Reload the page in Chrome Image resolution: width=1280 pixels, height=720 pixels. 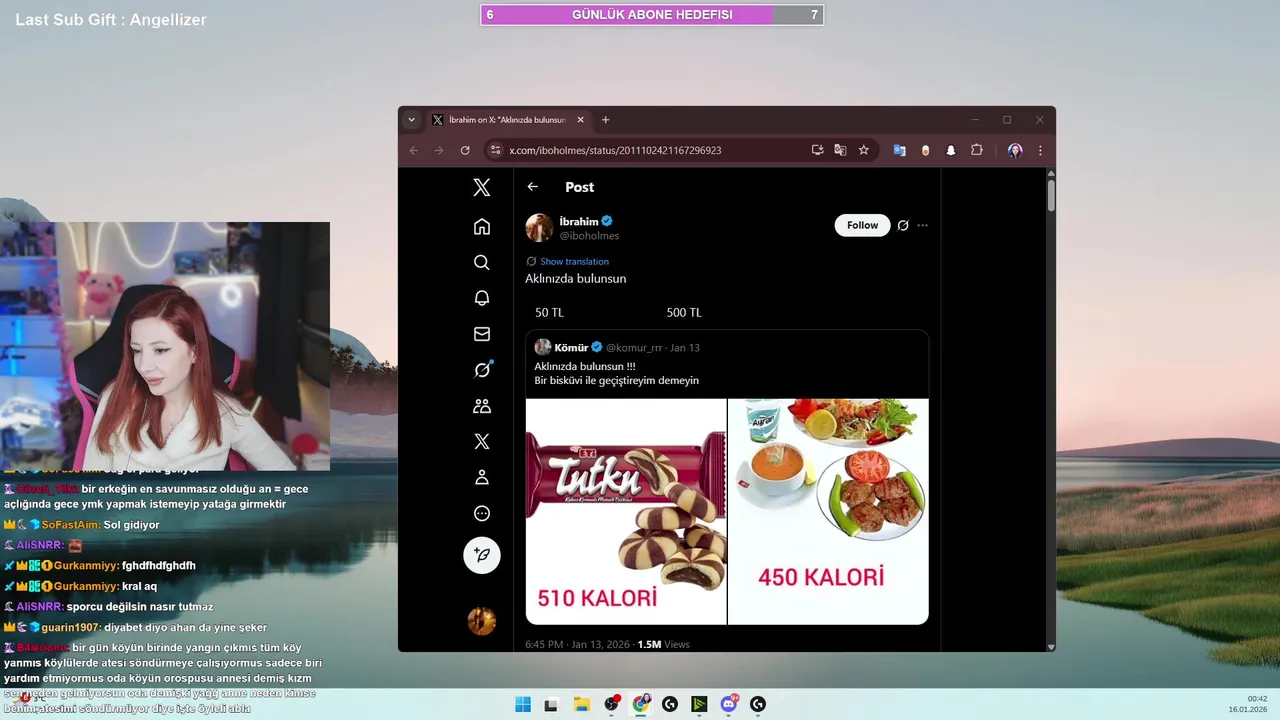pos(465,150)
